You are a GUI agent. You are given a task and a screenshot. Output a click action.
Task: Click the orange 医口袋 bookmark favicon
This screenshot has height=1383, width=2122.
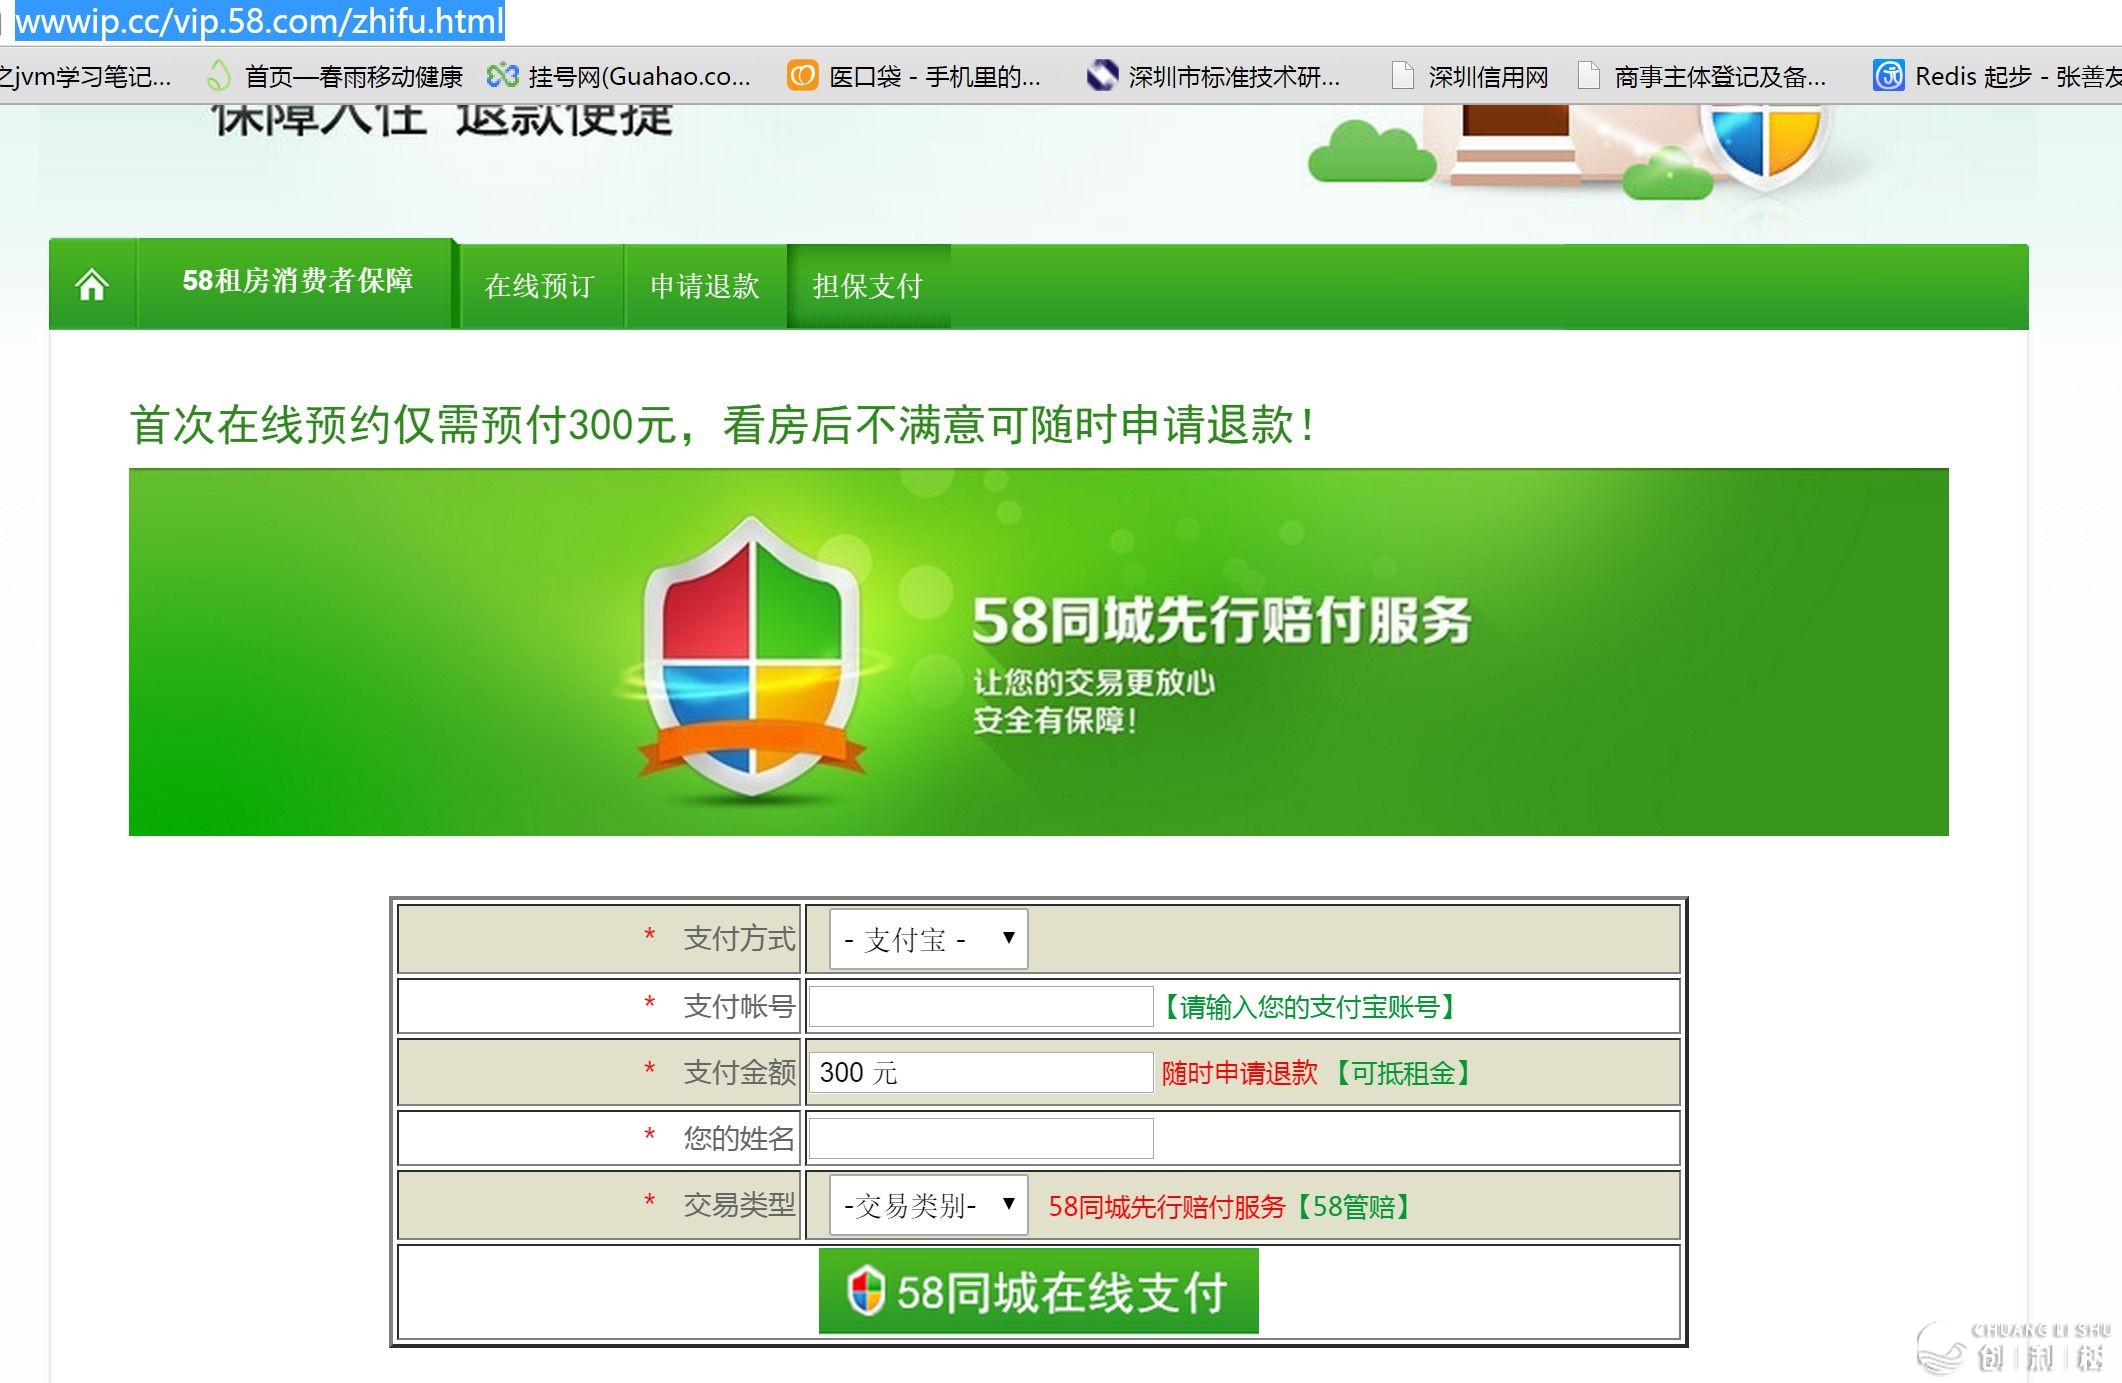pos(802,76)
